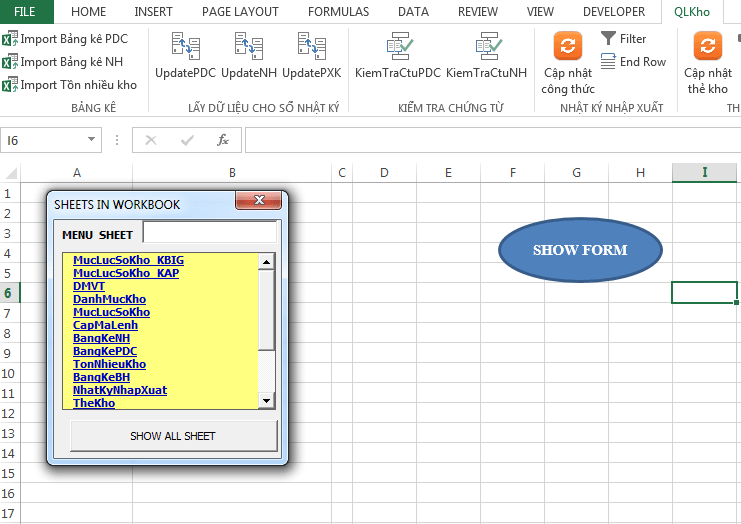Open the BangKePDC sheet link
This screenshot has height=524, width=741.
click(x=105, y=351)
